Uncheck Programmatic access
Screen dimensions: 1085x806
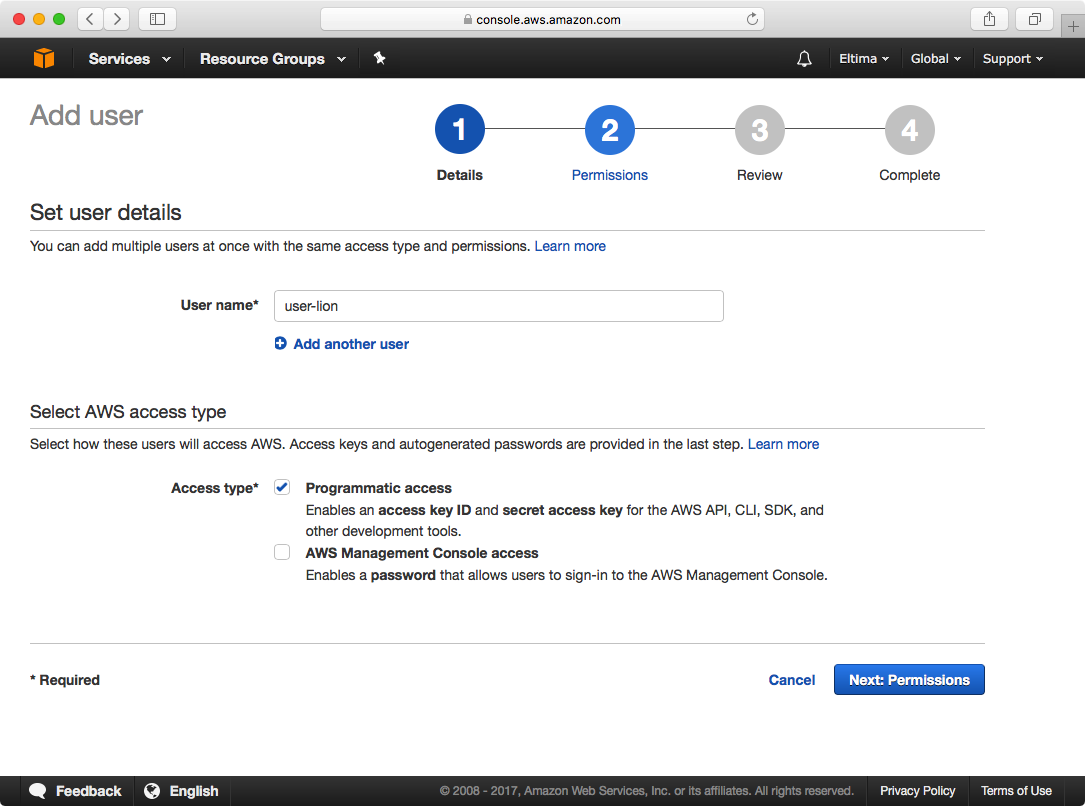pos(281,487)
